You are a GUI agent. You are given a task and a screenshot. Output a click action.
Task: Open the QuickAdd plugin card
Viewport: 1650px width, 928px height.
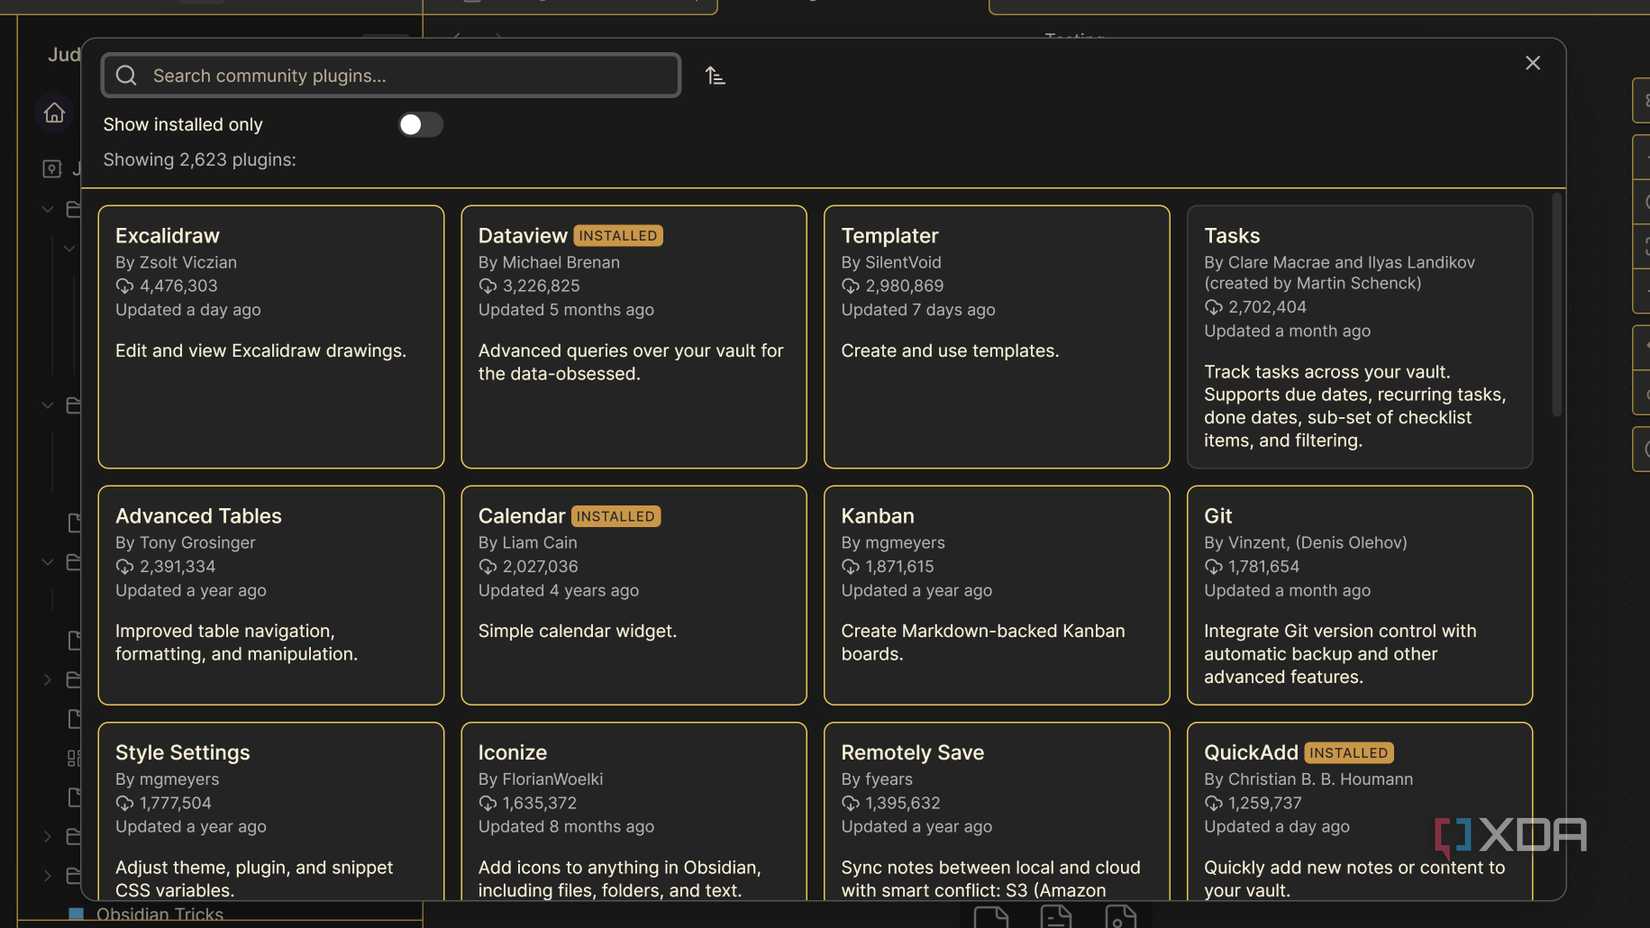click(1360, 811)
